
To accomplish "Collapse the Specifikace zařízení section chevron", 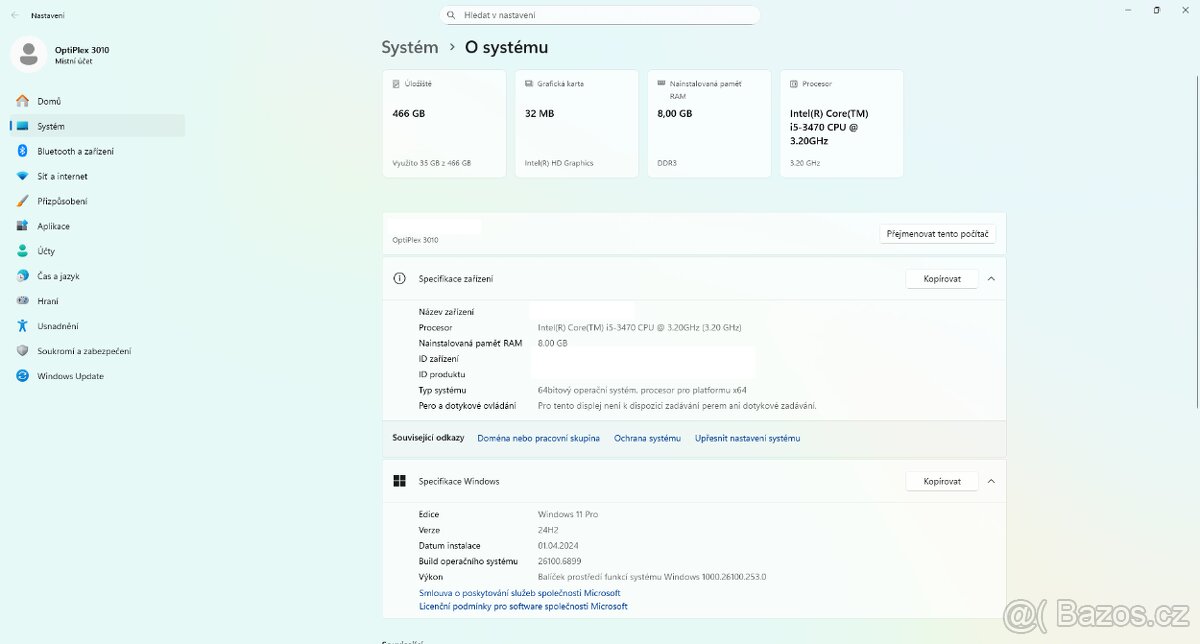I will (991, 279).
